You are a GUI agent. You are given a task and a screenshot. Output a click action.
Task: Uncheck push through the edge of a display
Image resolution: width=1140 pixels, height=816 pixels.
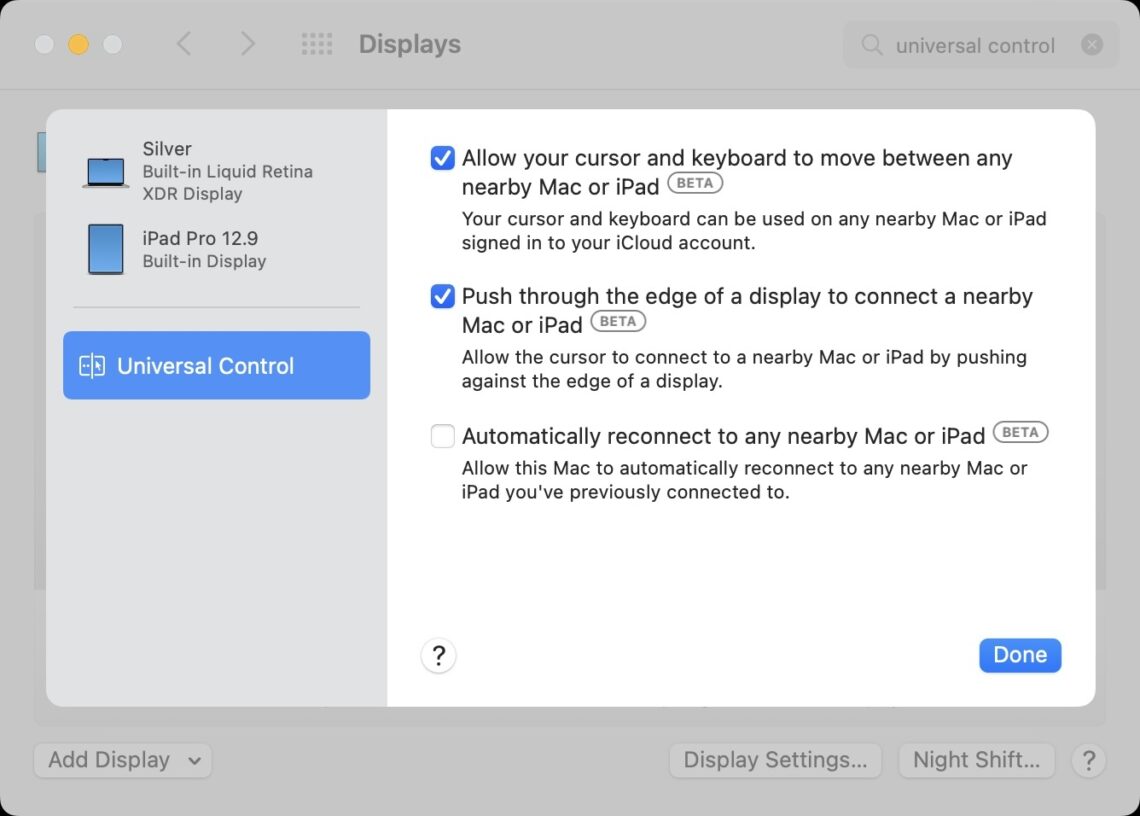click(x=442, y=296)
